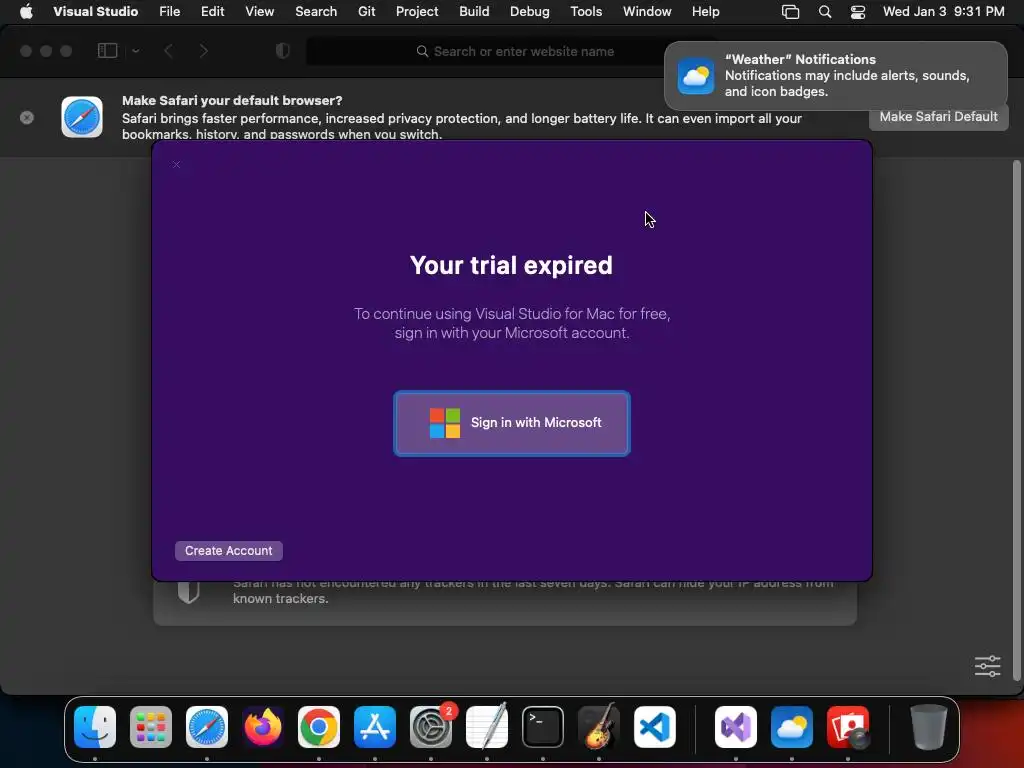Expand Safari sidebar tab group dropdown

click(x=136, y=50)
